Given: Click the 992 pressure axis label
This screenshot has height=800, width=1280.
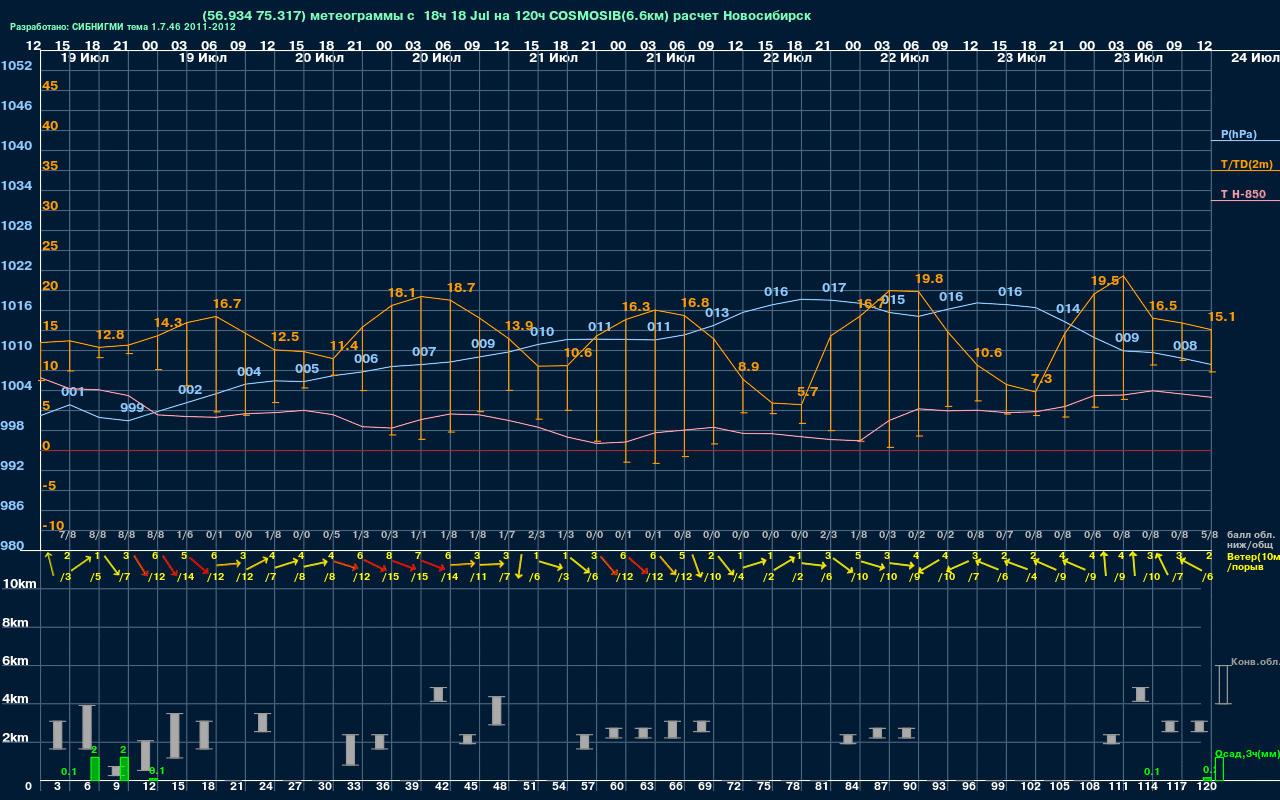Looking at the screenshot, I should point(13,466).
